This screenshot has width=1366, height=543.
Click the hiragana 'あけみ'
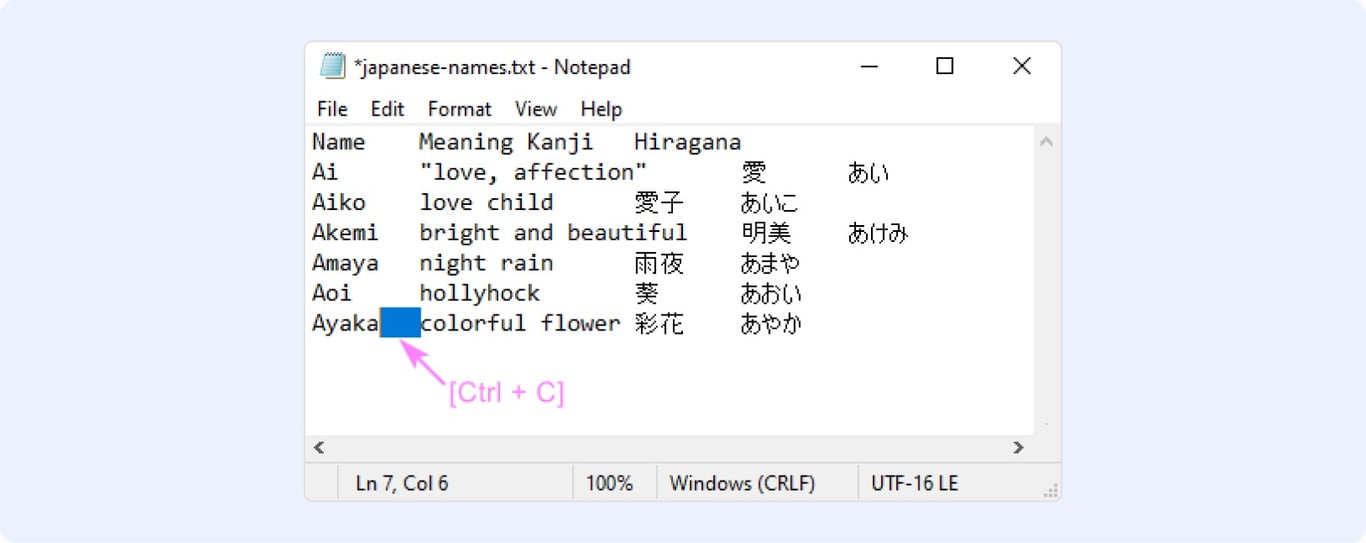click(878, 233)
